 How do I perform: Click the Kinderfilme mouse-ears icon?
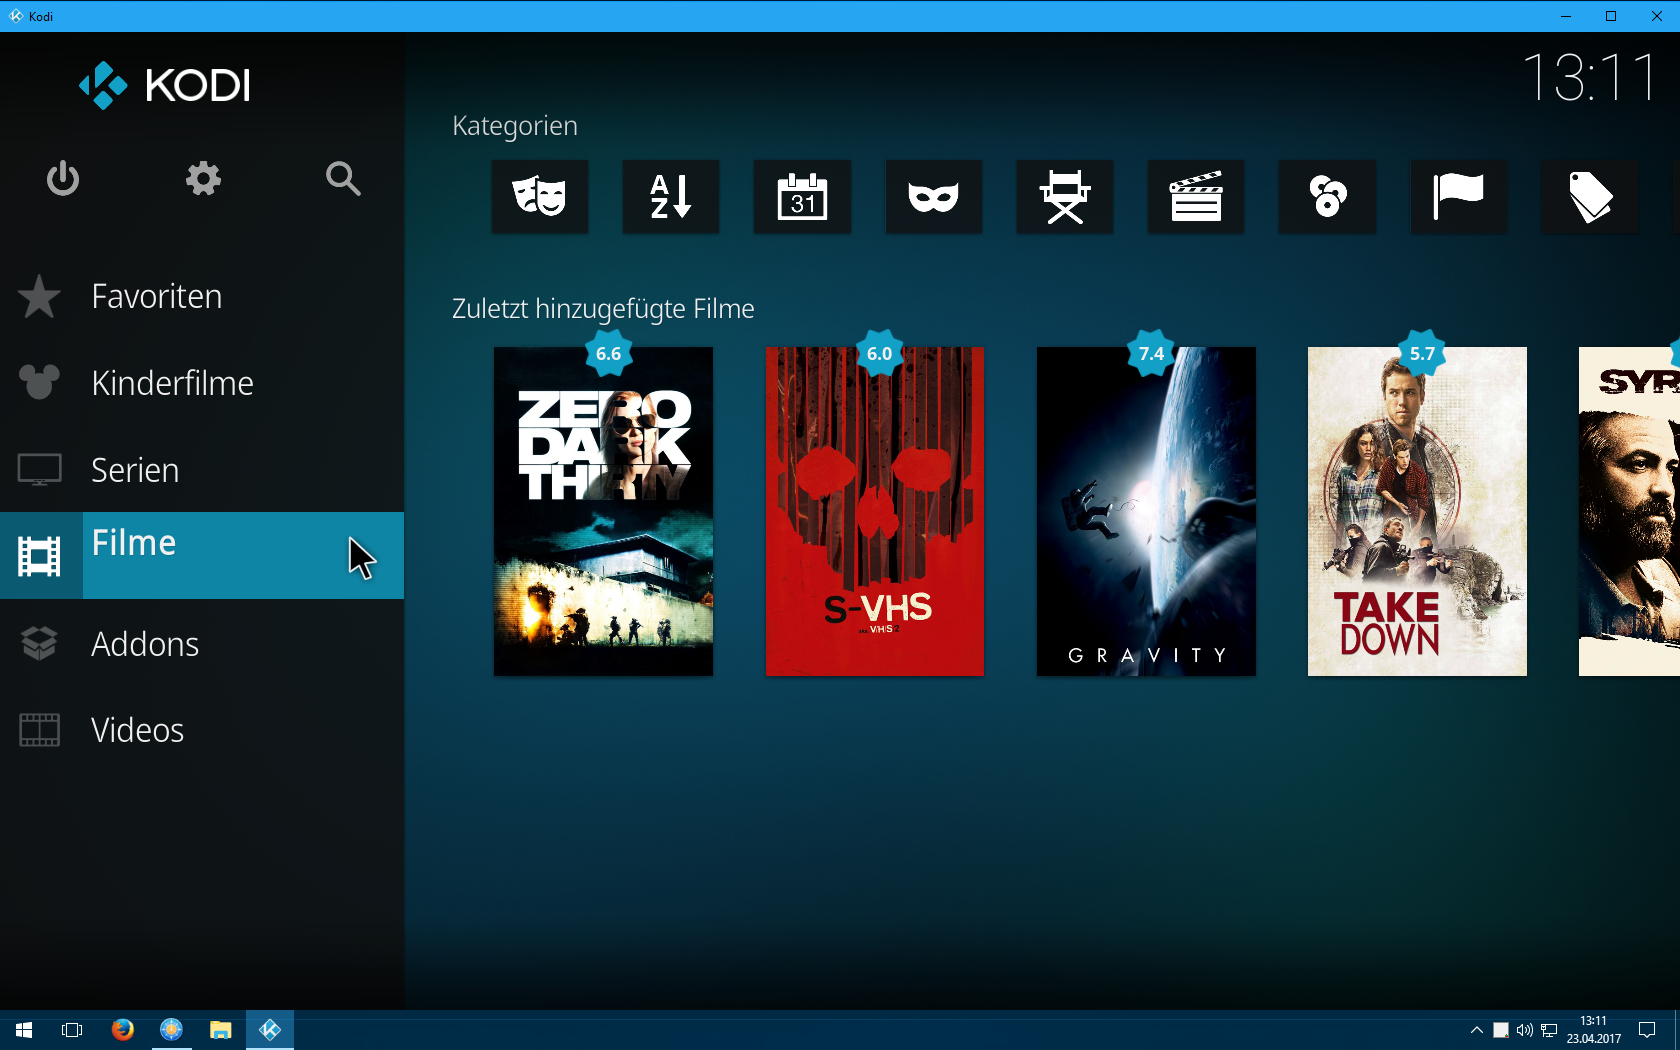click(x=39, y=381)
